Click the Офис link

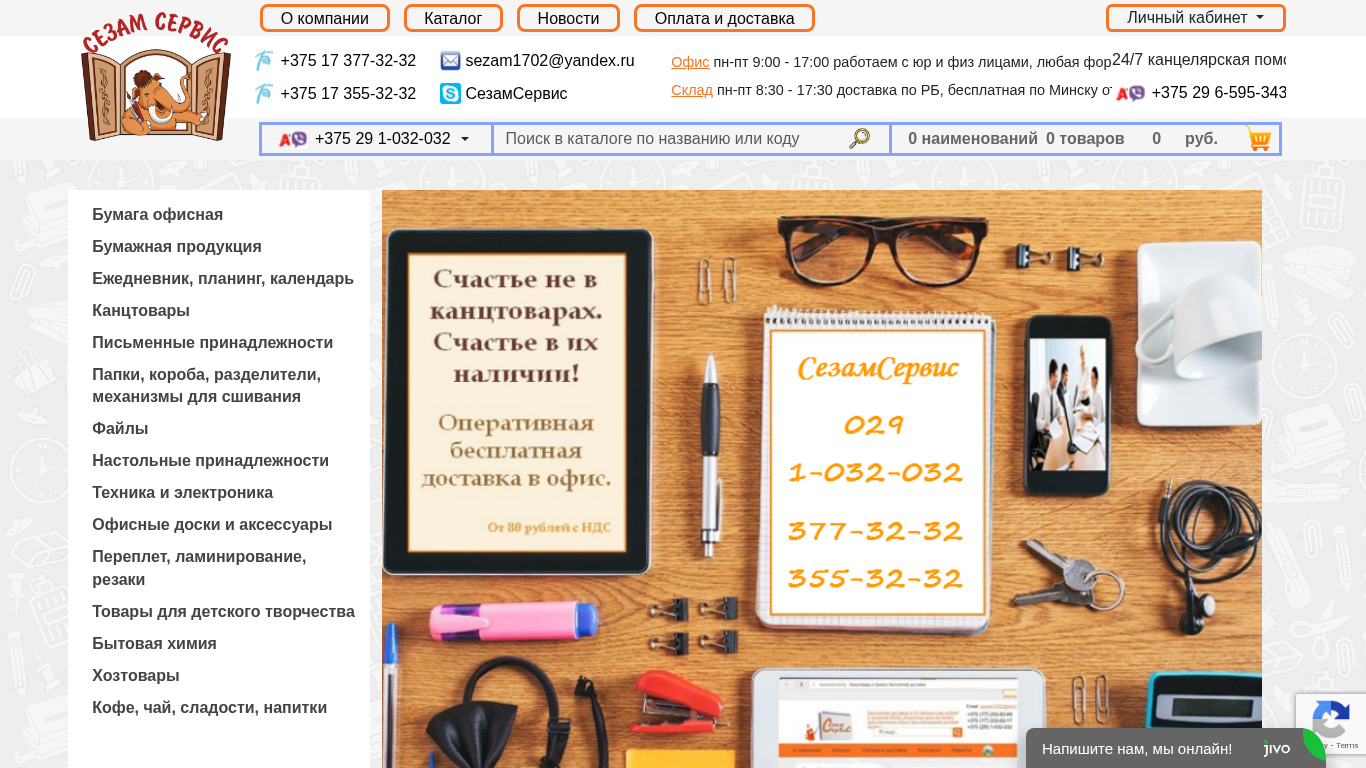click(690, 62)
